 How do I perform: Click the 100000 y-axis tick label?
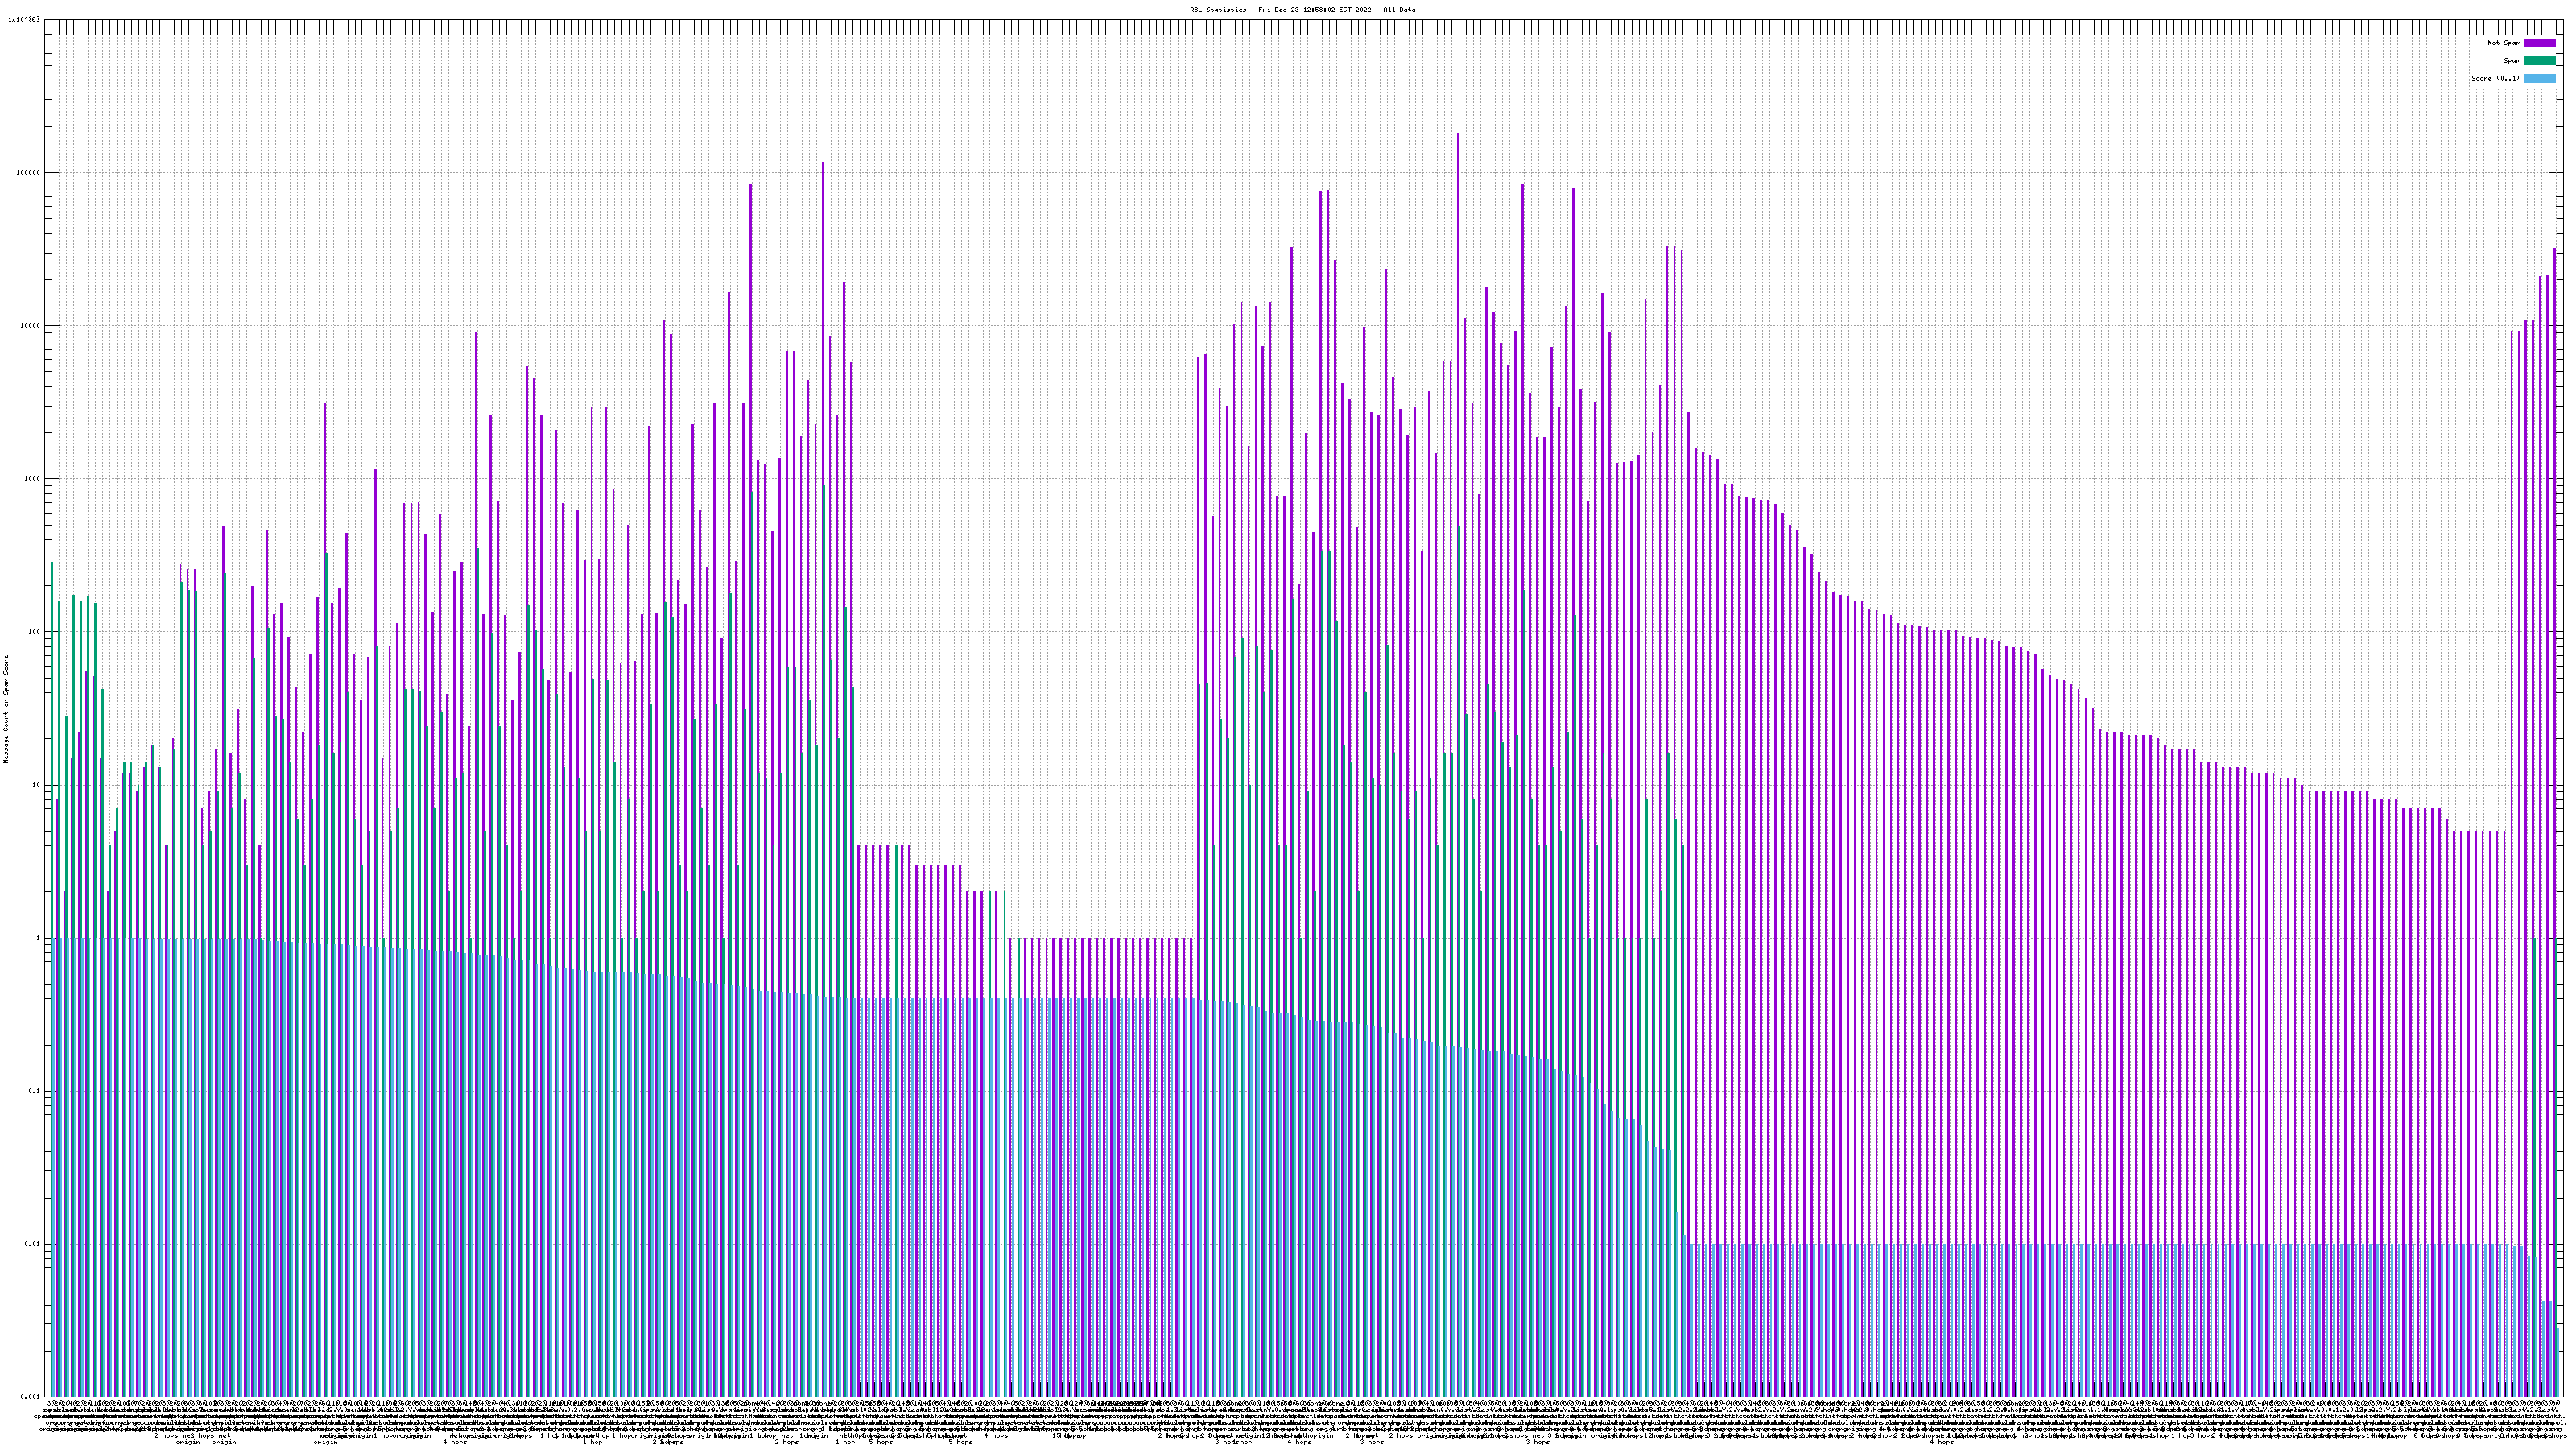[x=29, y=173]
